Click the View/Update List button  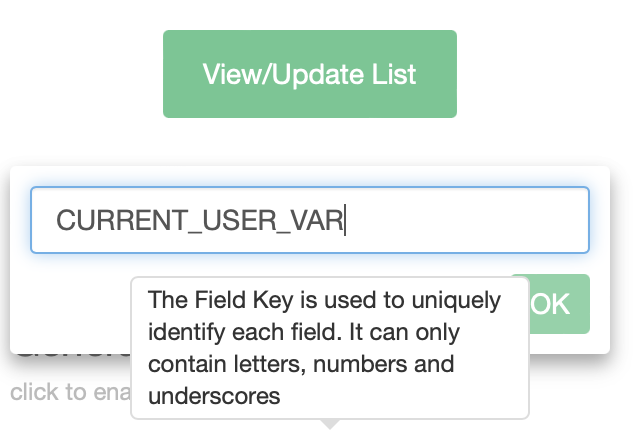point(310,74)
